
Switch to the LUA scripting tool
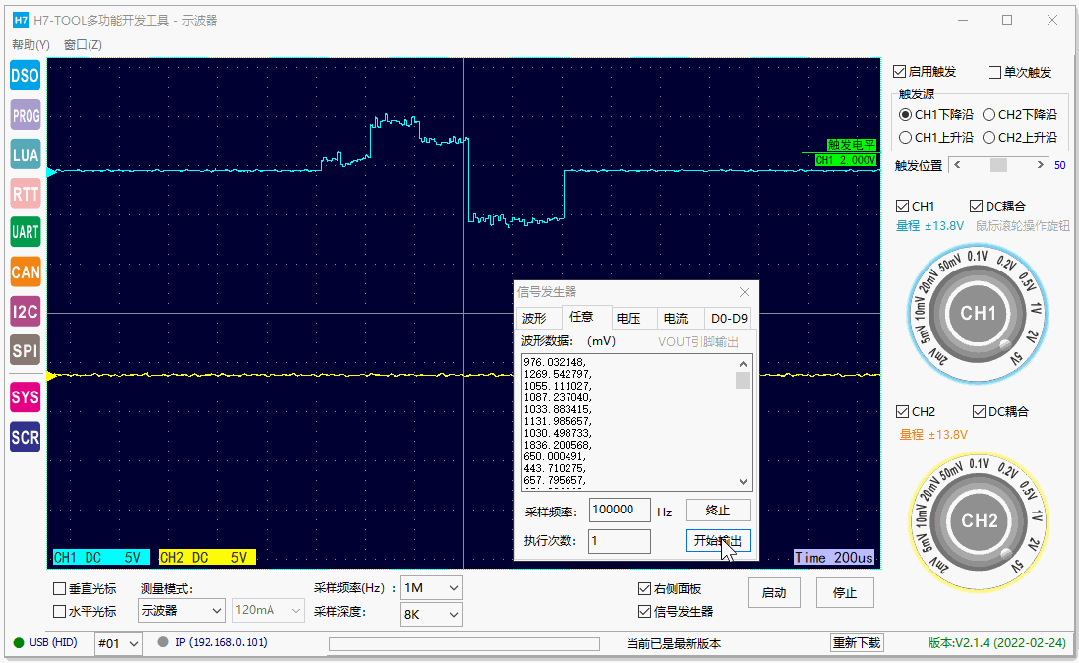tap(24, 154)
